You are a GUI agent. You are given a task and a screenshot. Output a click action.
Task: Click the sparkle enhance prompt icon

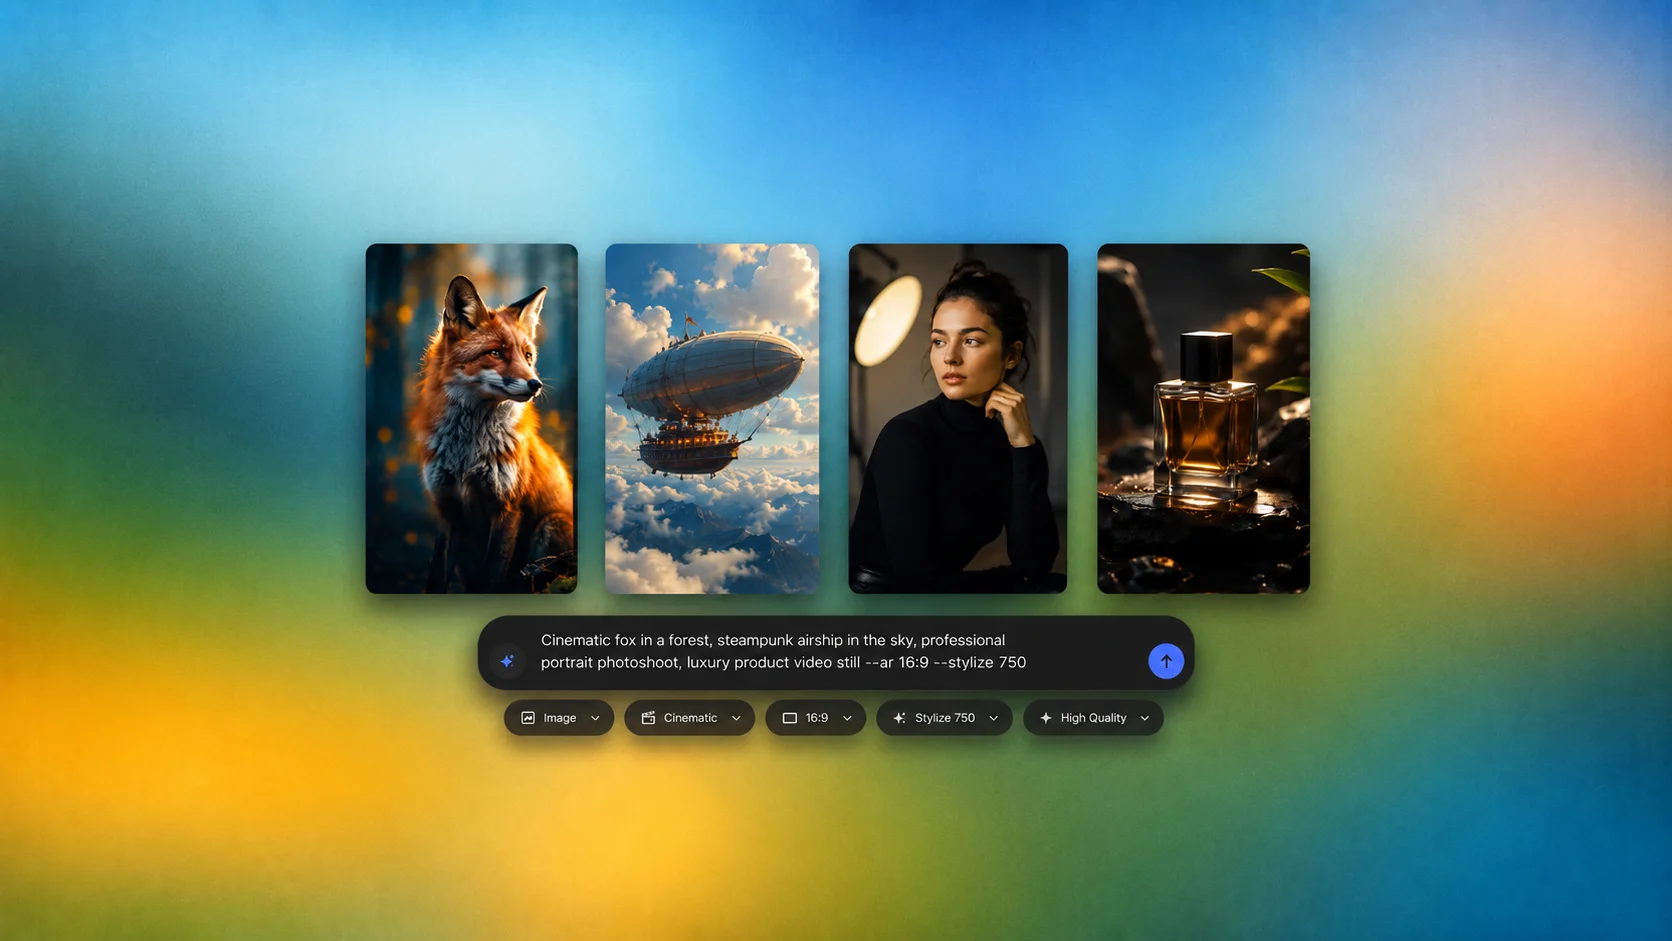coord(507,661)
